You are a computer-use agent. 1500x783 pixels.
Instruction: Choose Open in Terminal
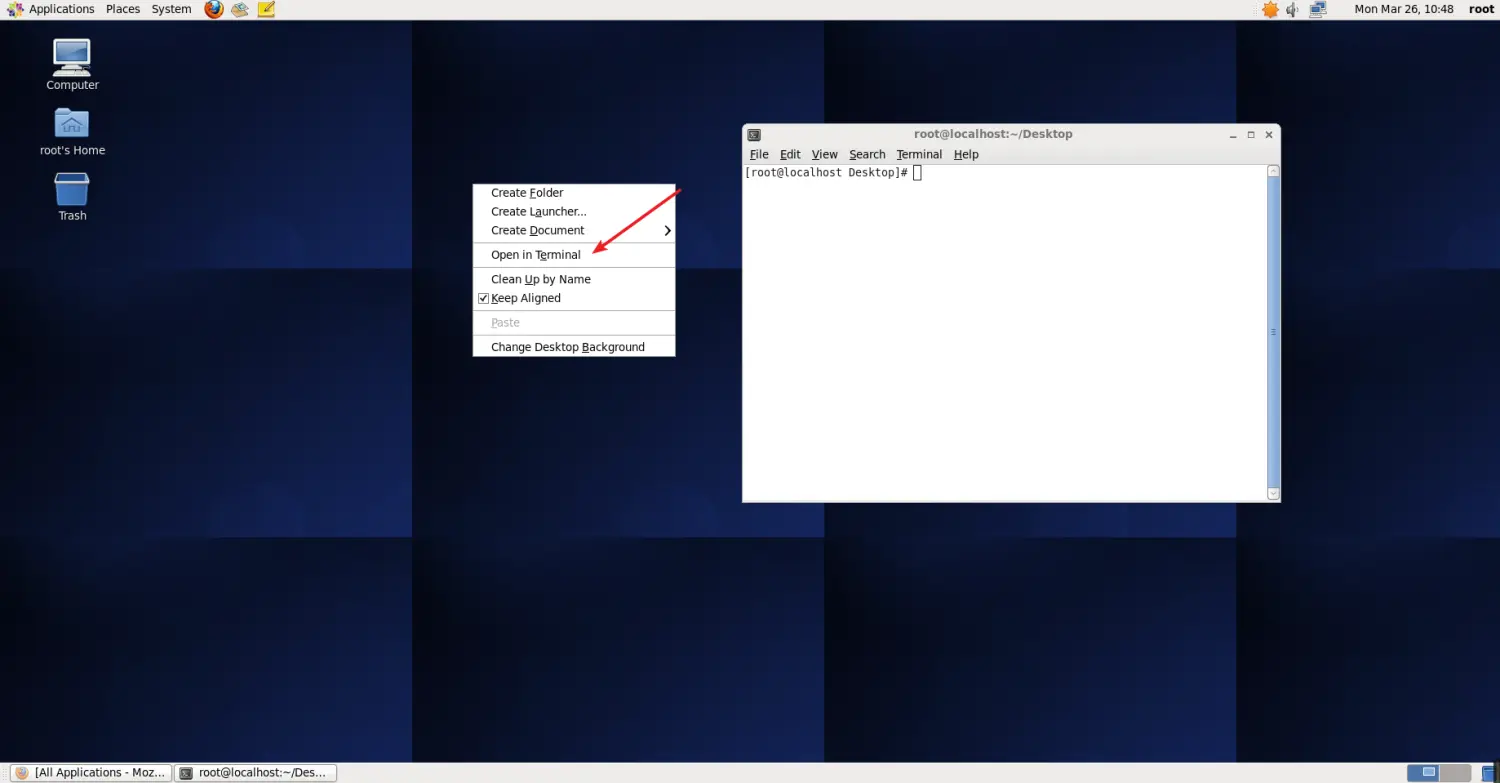coord(574,255)
